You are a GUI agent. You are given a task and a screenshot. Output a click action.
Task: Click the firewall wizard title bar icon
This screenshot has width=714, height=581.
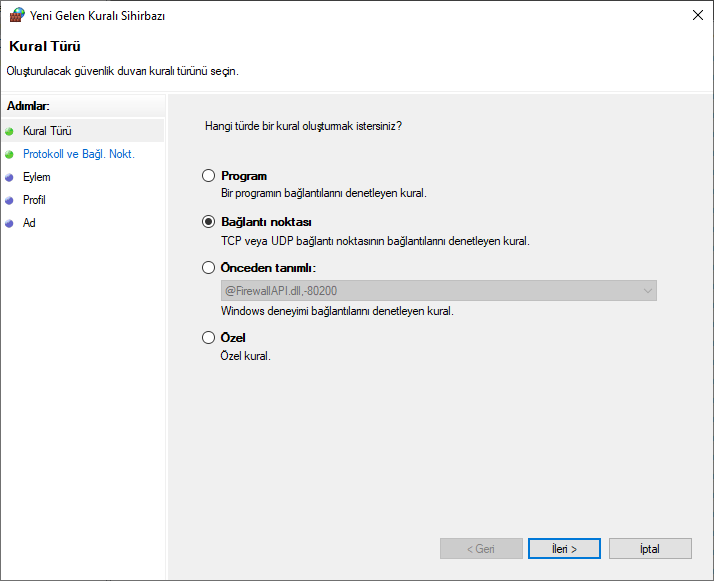click(x=16, y=16)
